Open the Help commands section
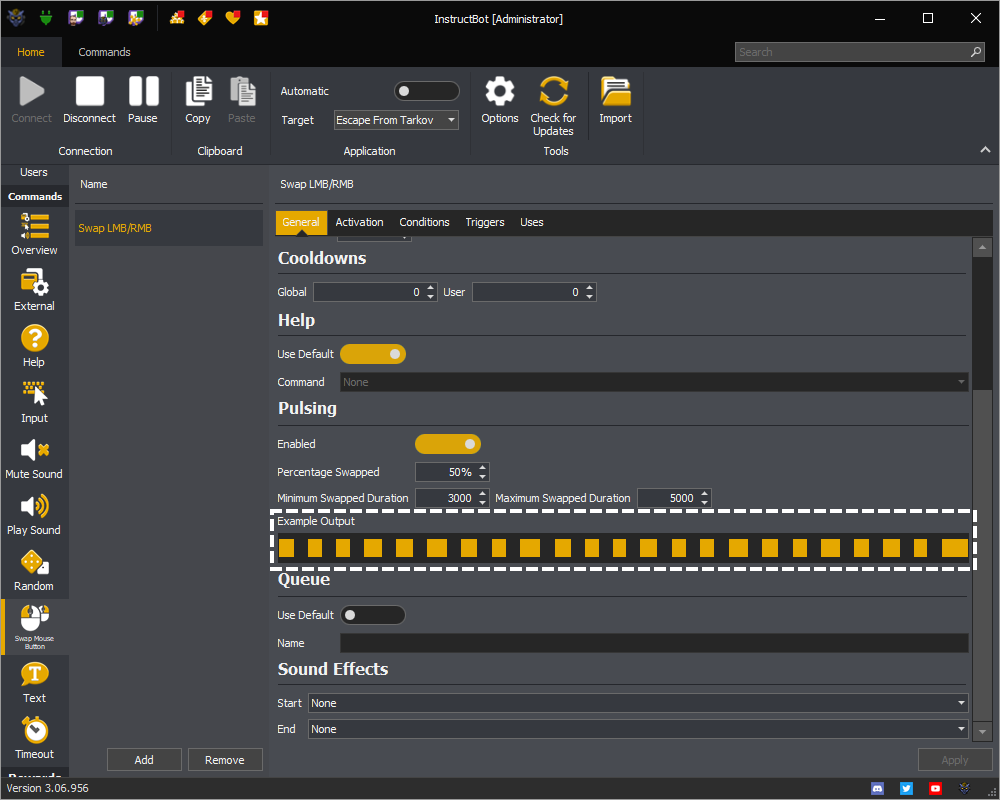Image resolution: width=1000 pixels, height=800 pixels. [34, 346]
